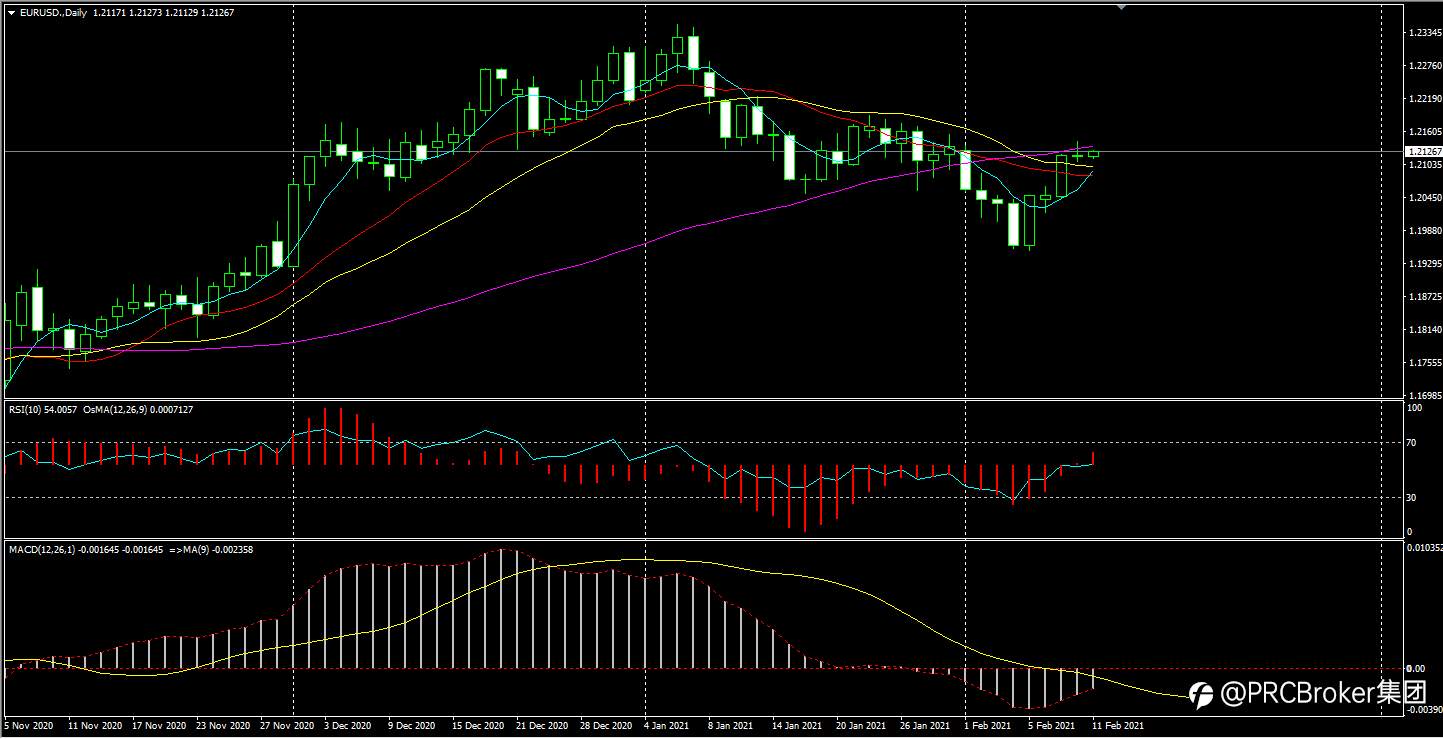Click the 1 Feb 2021 date label
The width and height of the screenshot is (1443, 739).
987,725
